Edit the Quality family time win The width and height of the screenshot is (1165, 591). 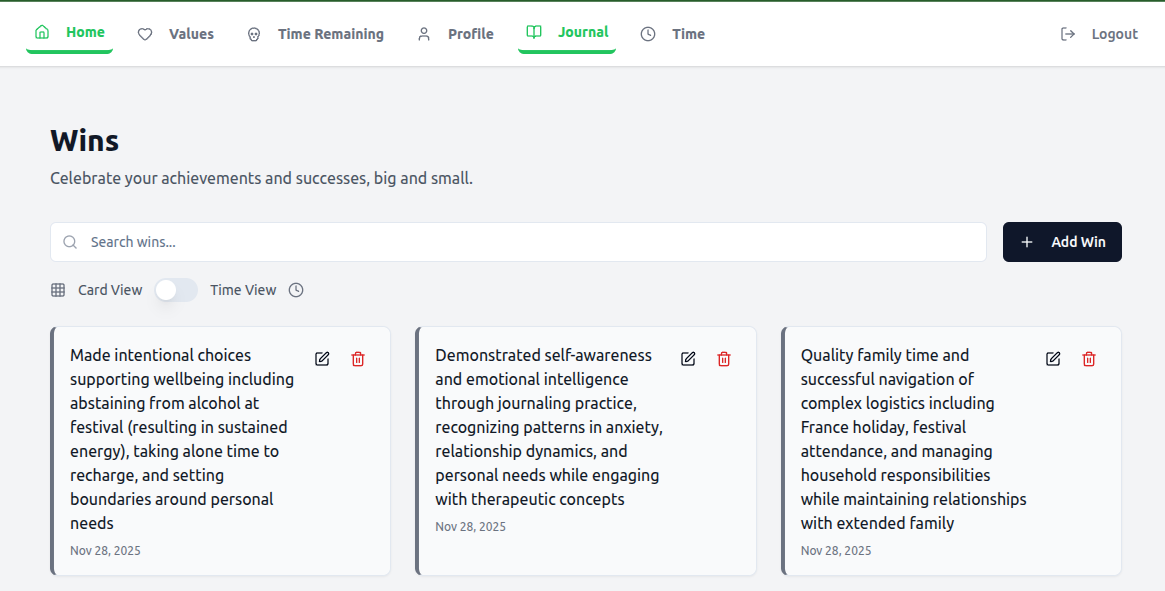(1053, 359)
